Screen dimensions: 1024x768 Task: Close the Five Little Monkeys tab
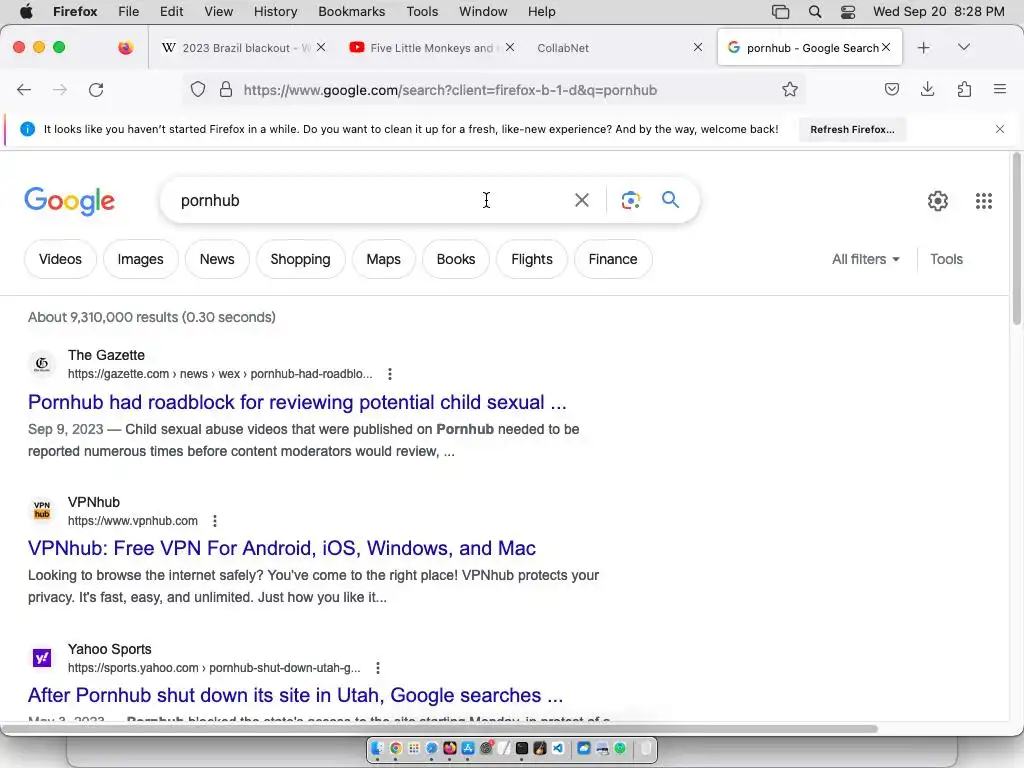(x=510, y=47)
